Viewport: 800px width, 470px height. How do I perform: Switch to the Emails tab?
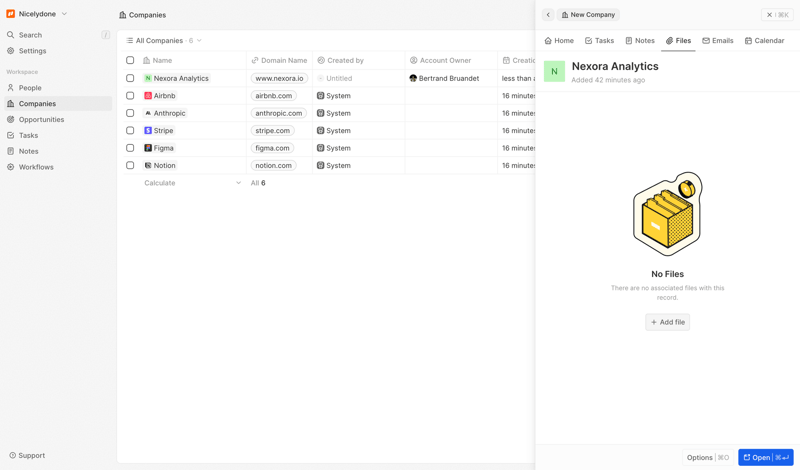point(717,40)
